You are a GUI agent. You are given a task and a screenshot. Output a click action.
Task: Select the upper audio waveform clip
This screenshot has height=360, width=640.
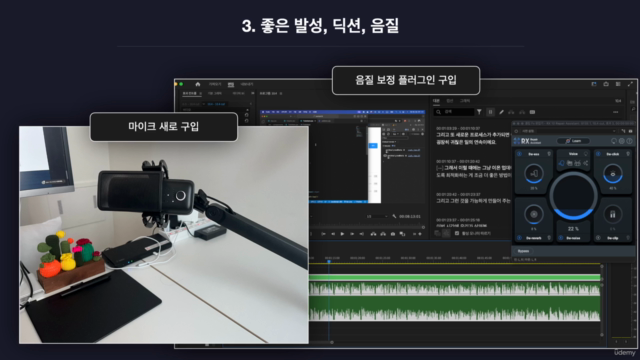454,289
